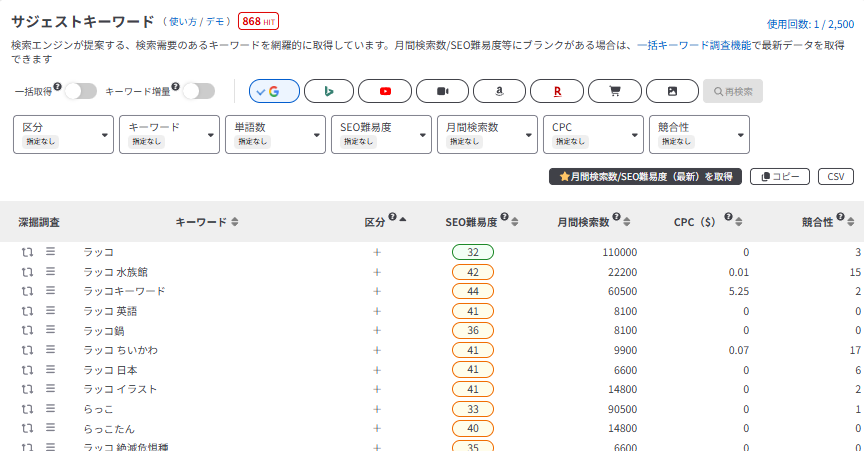Click the コピー button
Image resolution: width=864 pixels, height=451 pixels.
(780, 176)
